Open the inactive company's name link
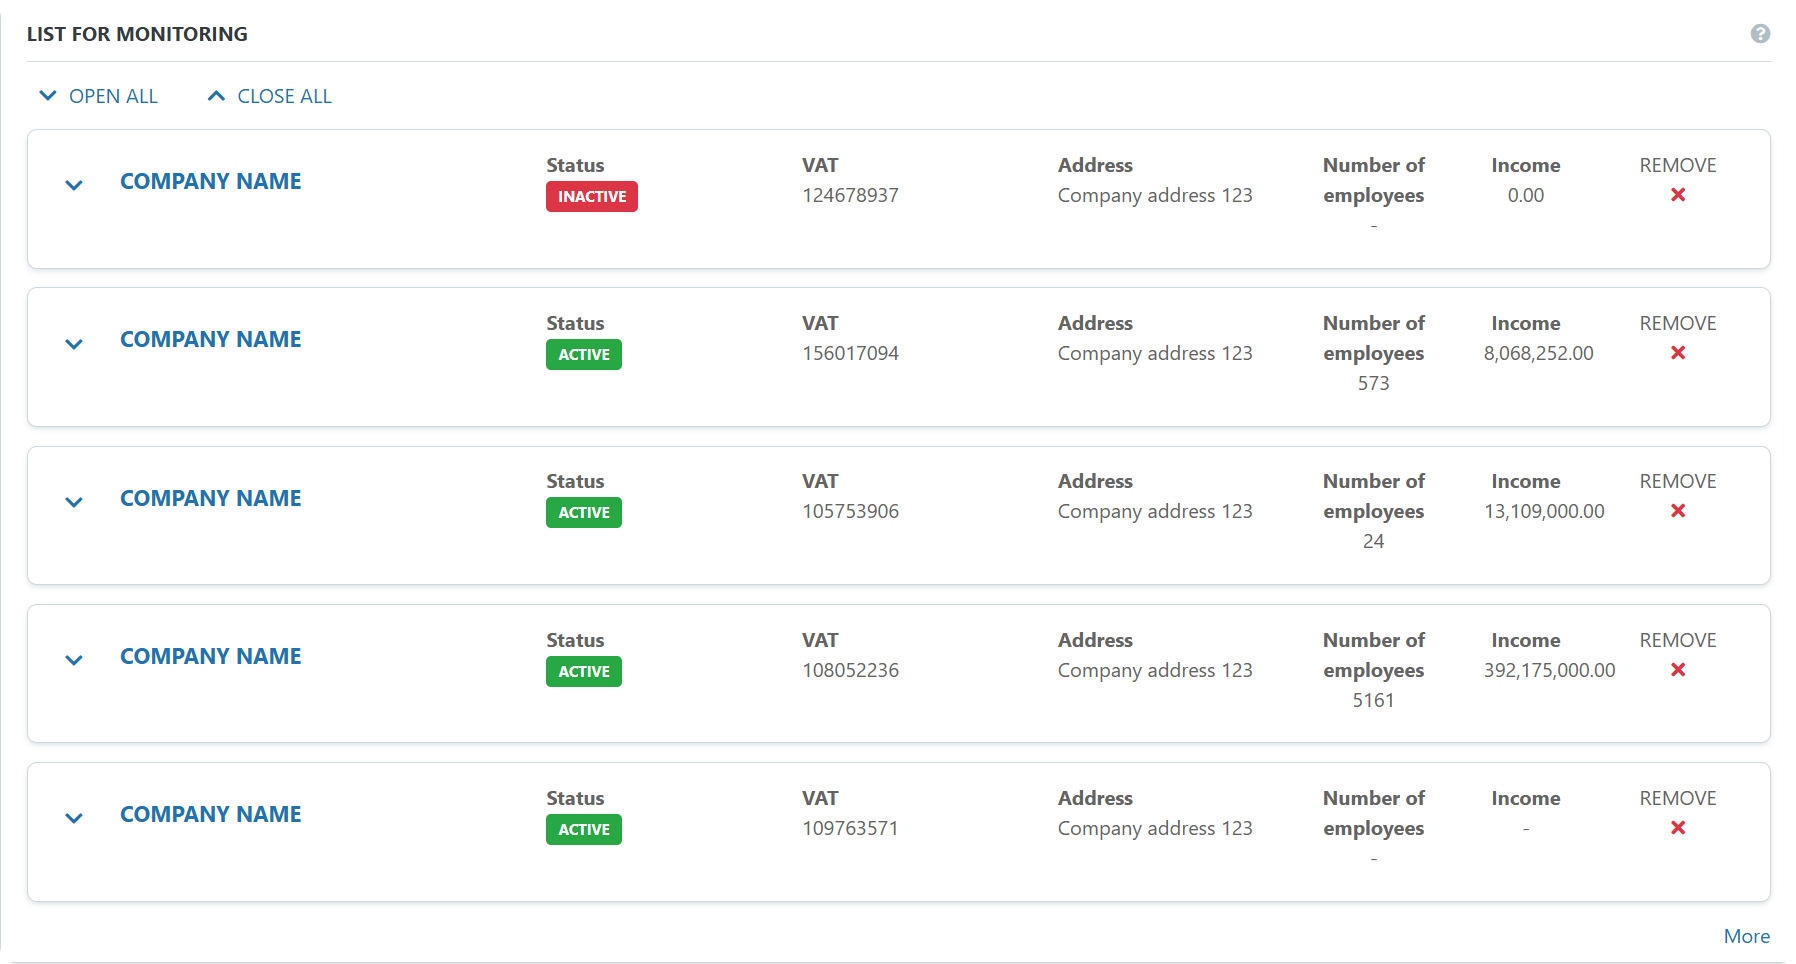 (x=210, y=181)
